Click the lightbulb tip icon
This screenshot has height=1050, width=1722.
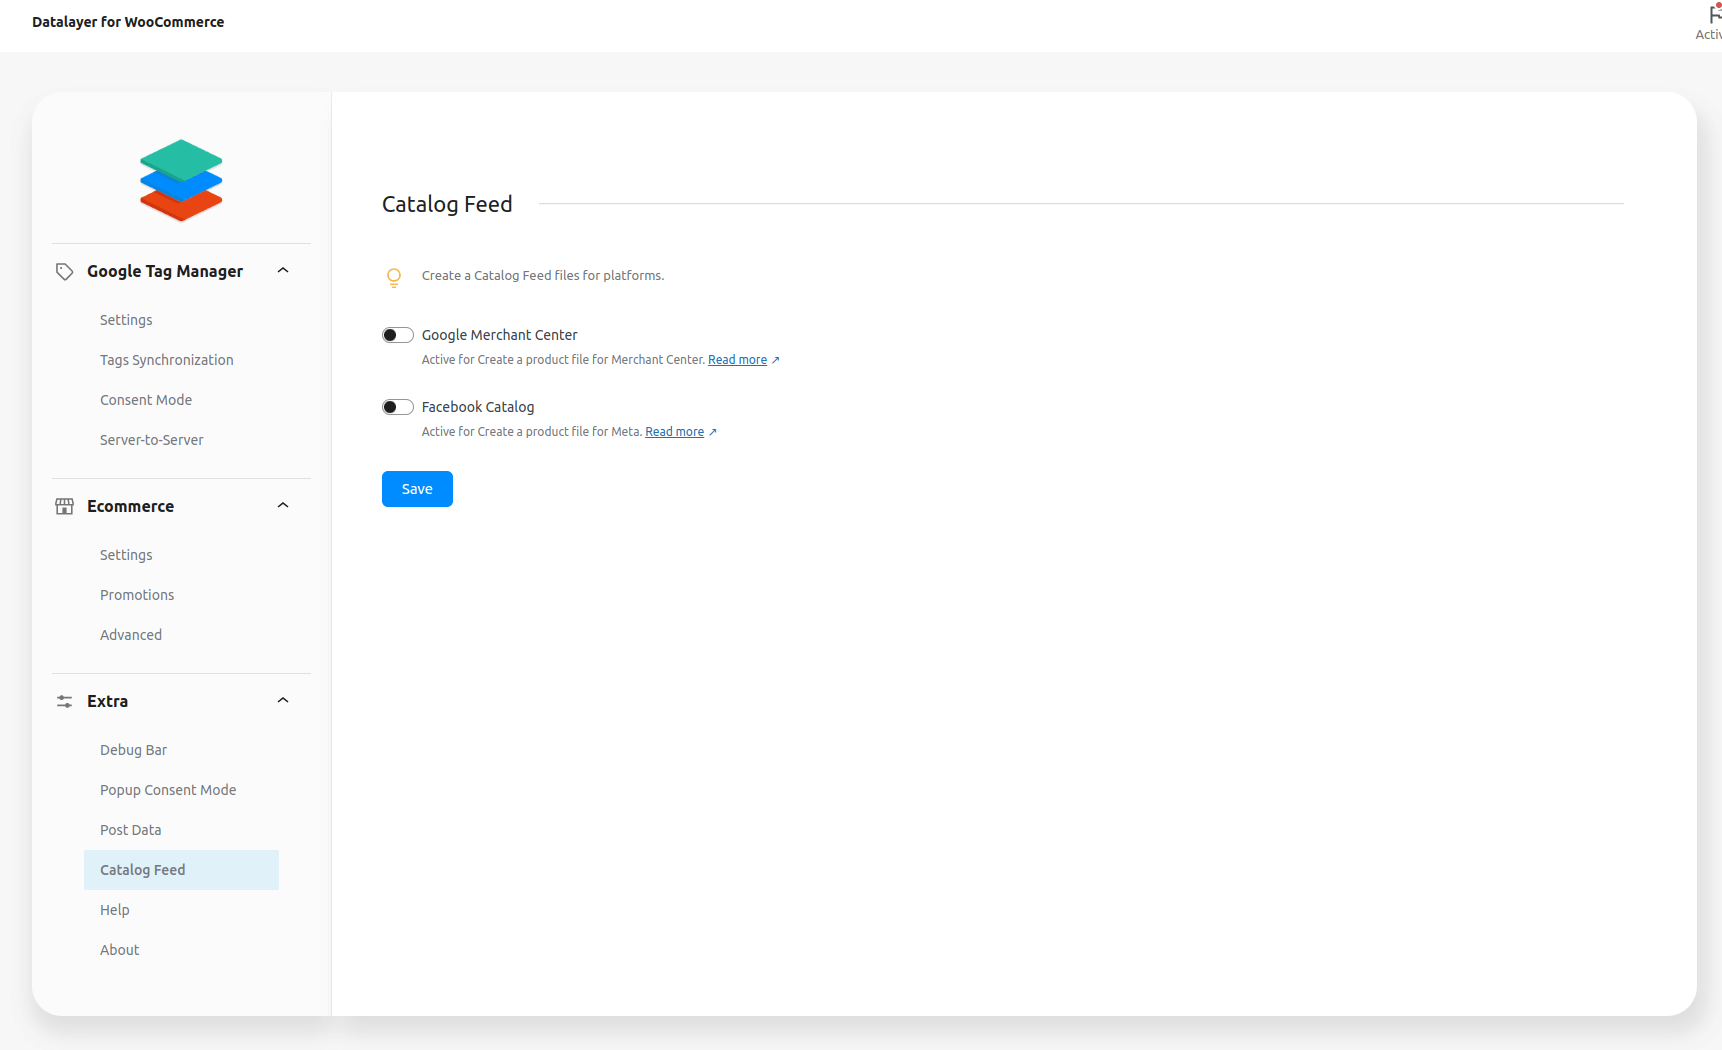tap(394, 277)
